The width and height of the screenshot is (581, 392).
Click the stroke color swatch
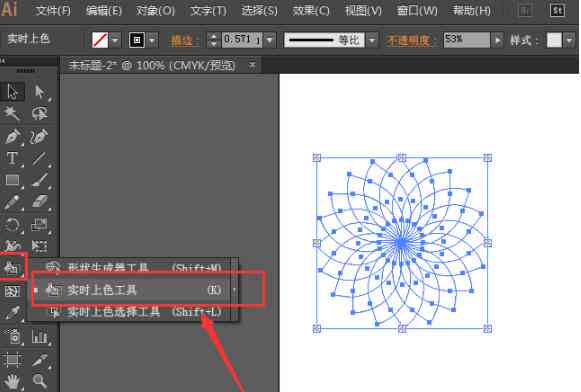coord(137,40)
